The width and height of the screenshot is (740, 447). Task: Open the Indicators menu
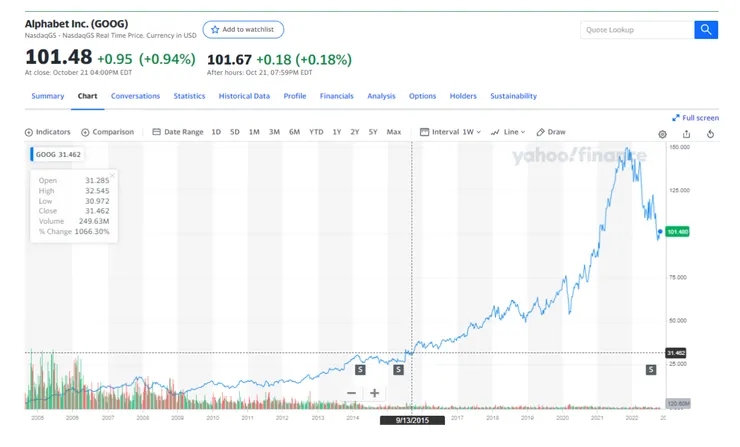tap(48, 132)
